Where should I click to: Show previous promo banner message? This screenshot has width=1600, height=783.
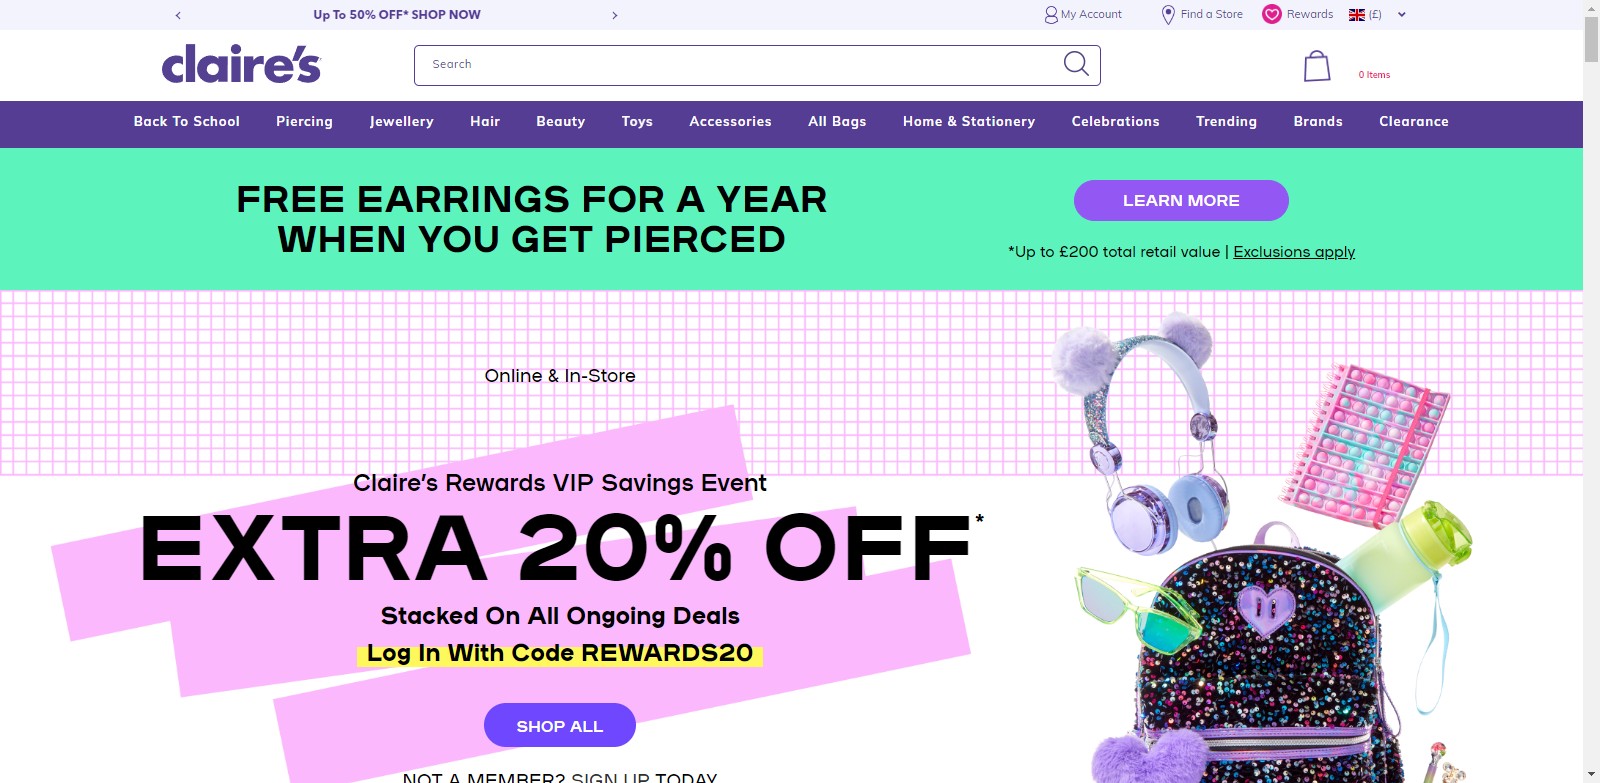pos(178,15)
